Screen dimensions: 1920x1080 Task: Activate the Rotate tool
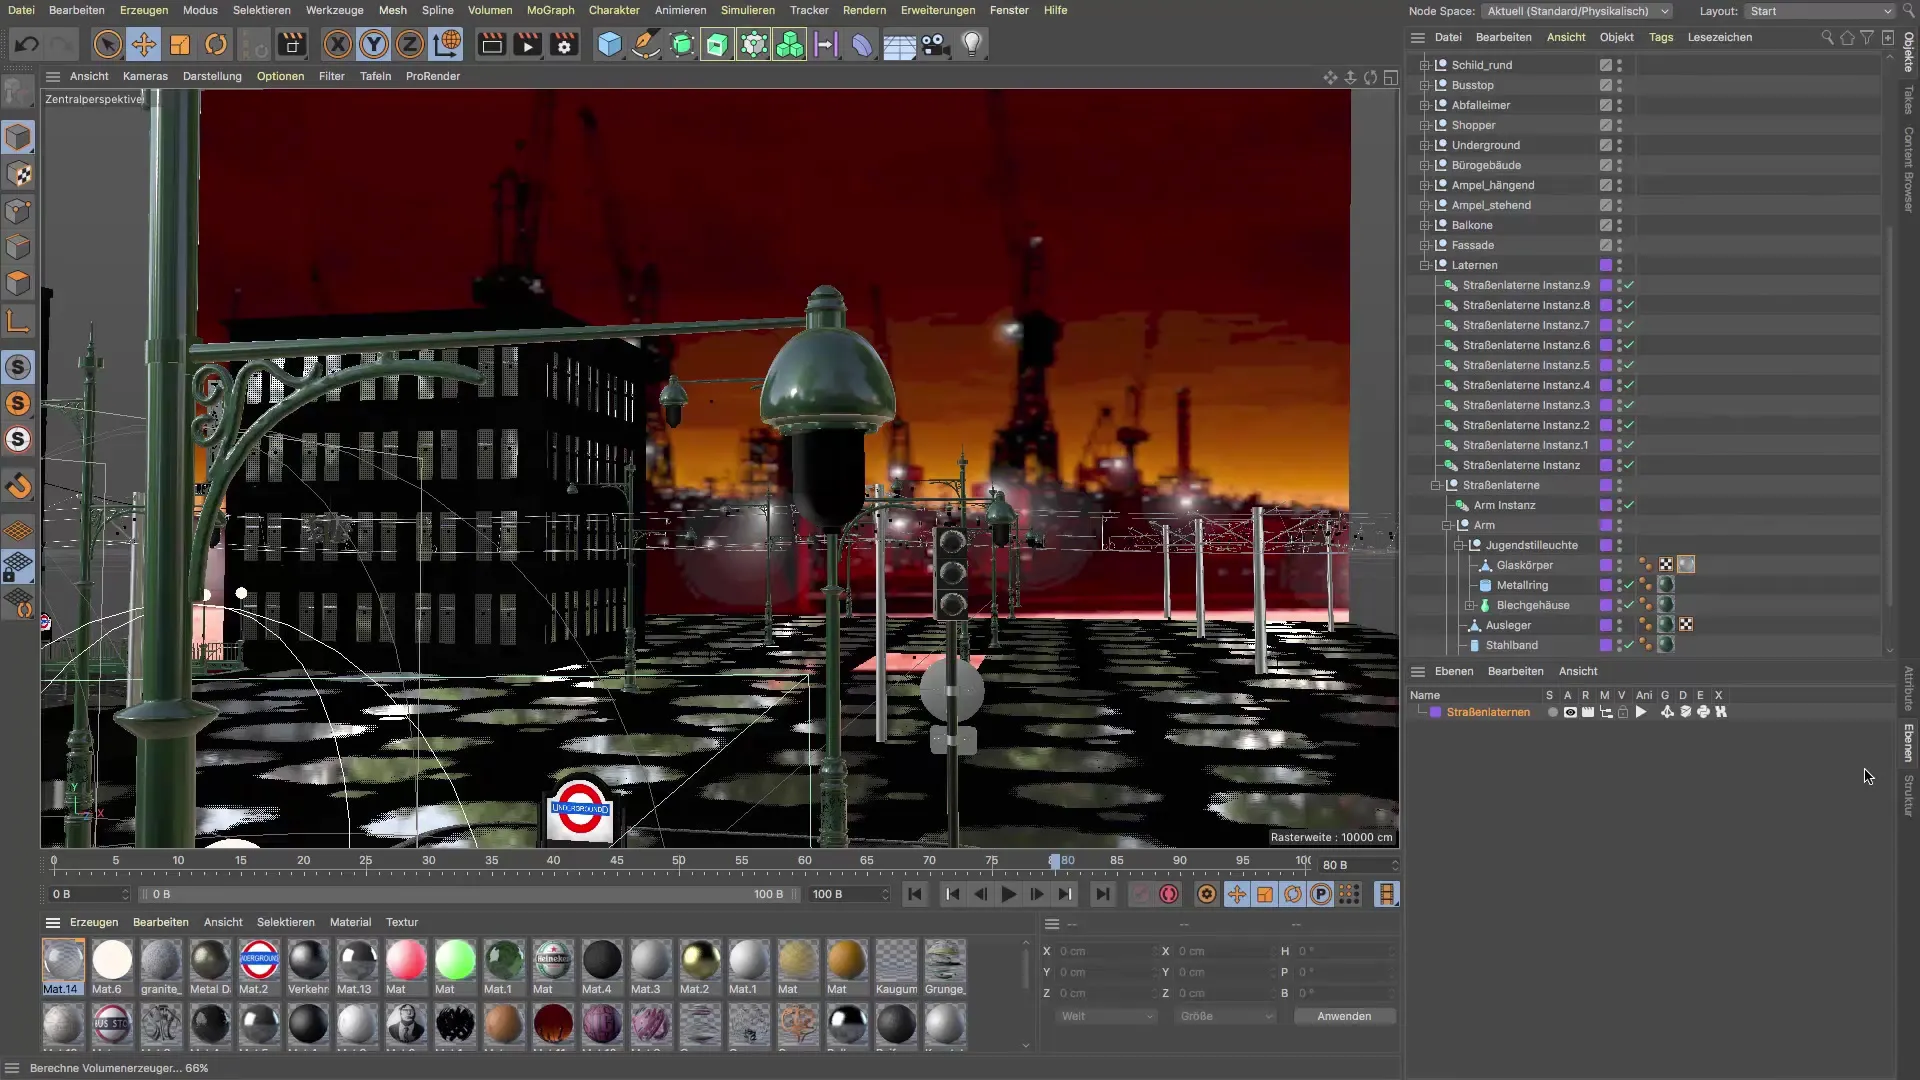tap(216, 44)
